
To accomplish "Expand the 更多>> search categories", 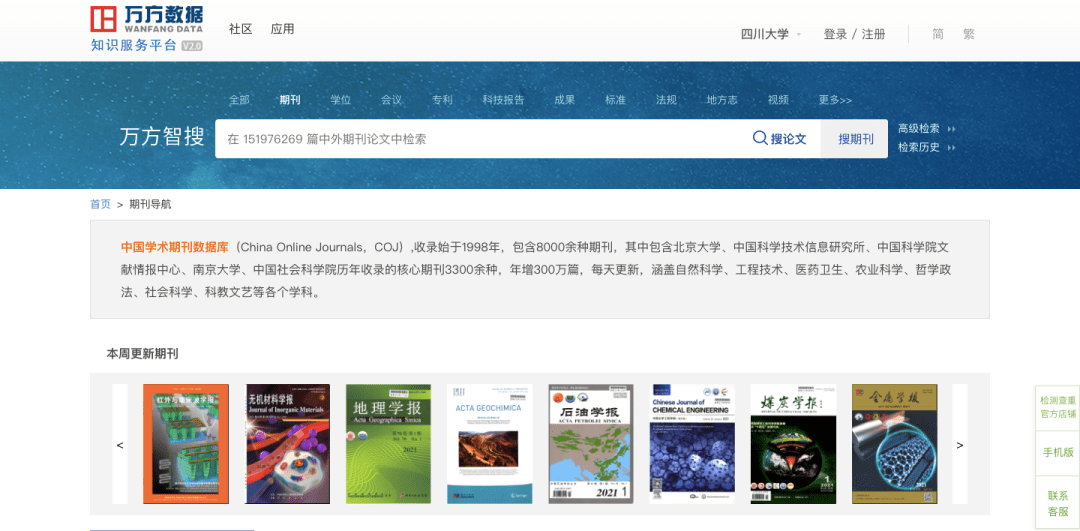I will (x=835, y=100).
